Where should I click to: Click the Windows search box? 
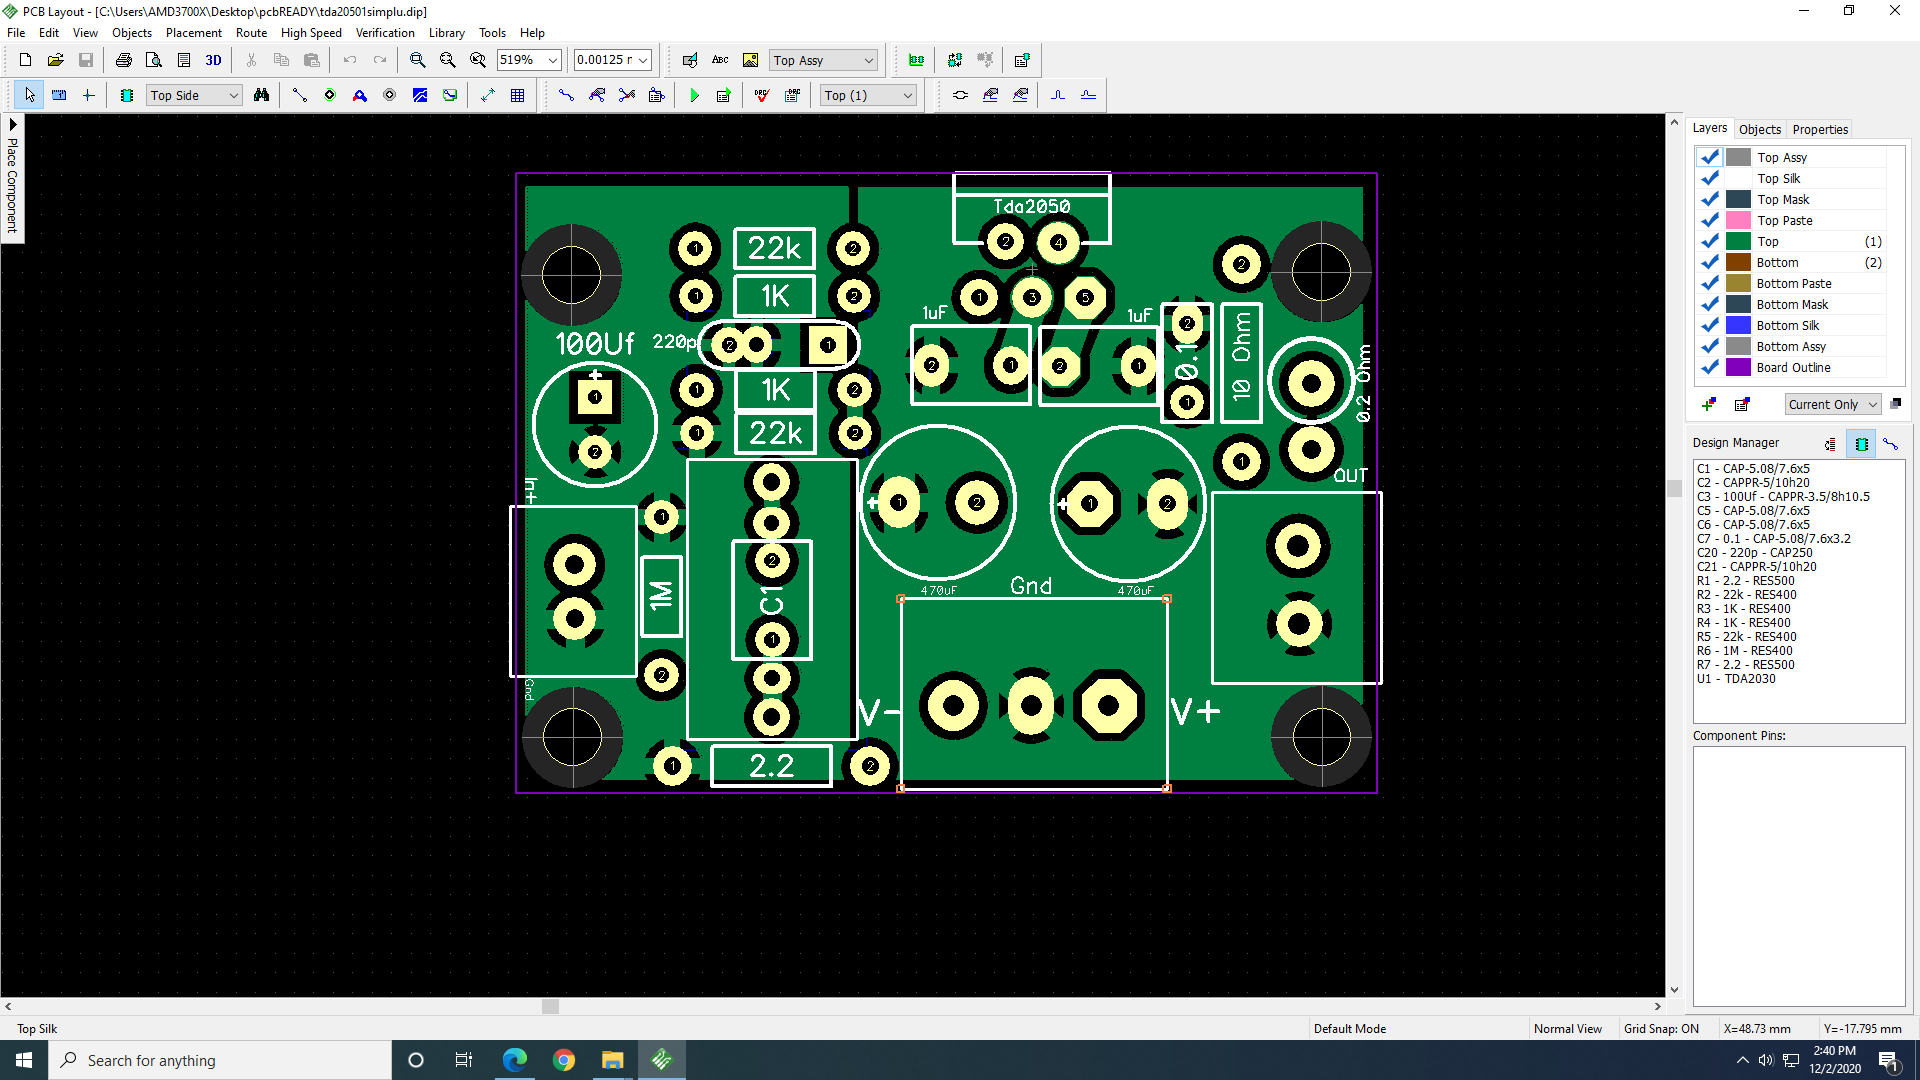point(220,1060)
